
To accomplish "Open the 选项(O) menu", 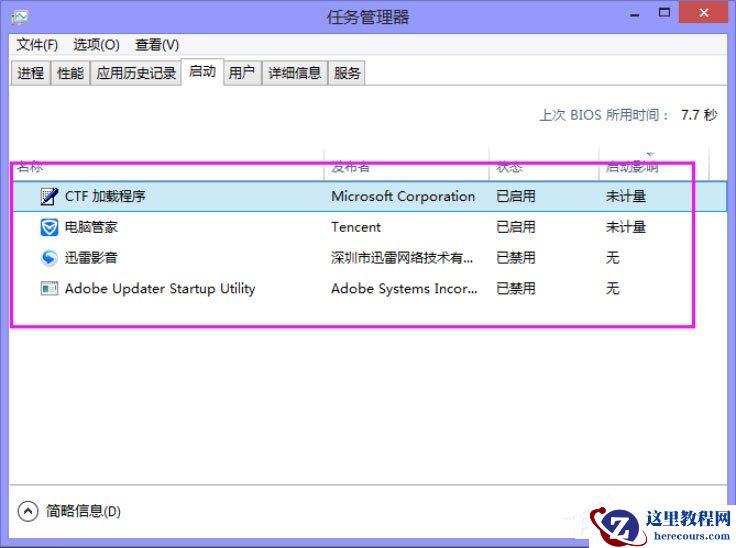I will [96, 45].
